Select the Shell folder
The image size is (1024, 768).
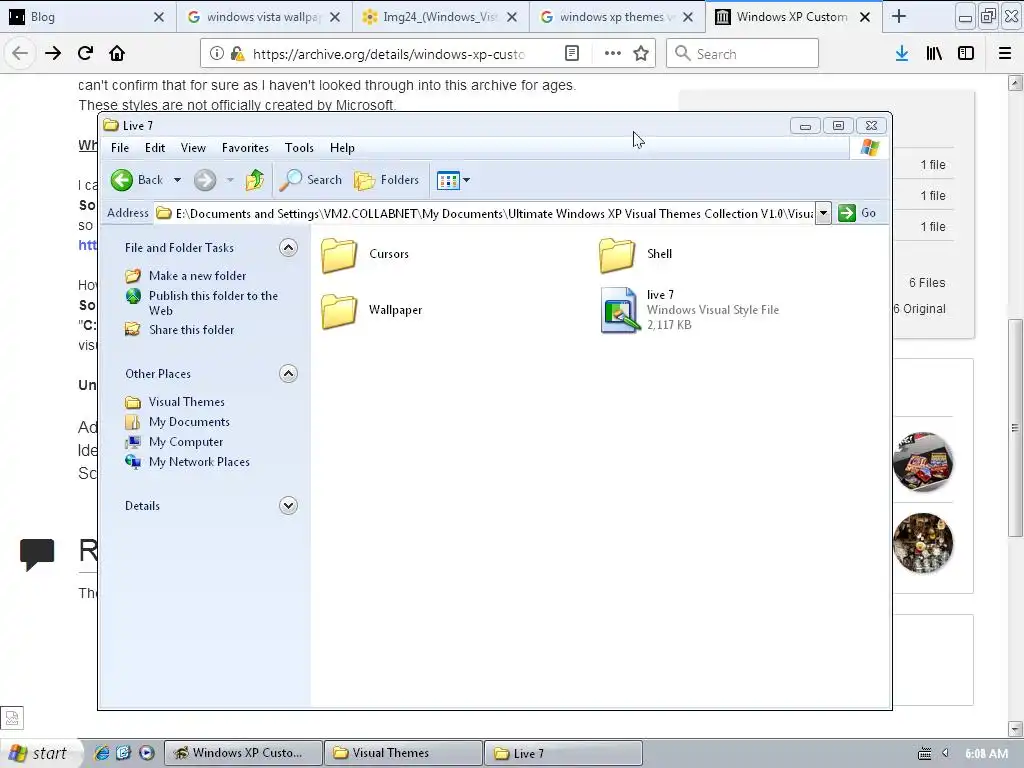(635, 254)
